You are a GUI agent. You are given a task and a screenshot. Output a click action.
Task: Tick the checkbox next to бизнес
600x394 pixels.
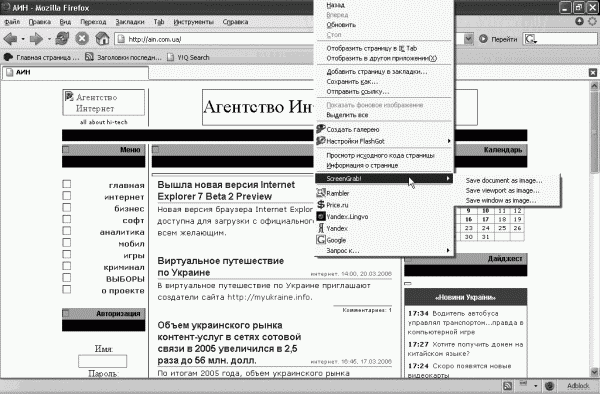(67, 208)
